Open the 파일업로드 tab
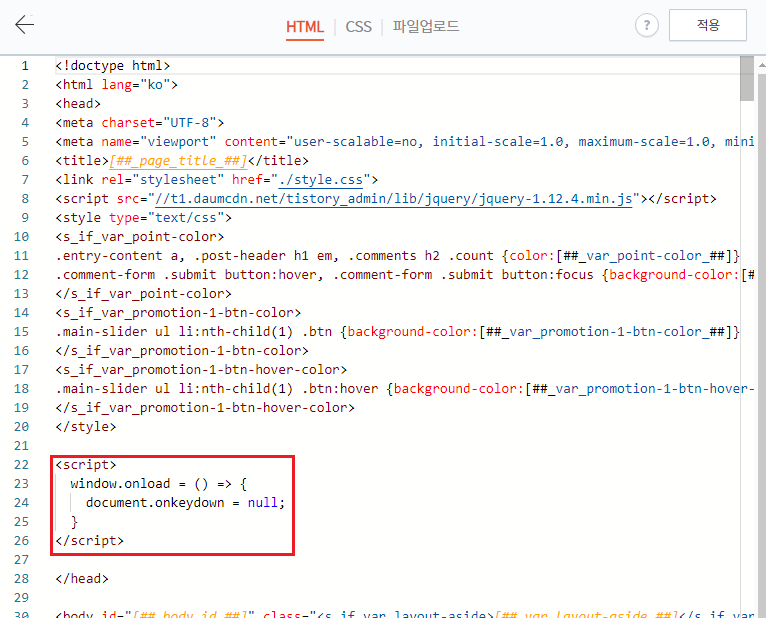 [x=426, y=26]
